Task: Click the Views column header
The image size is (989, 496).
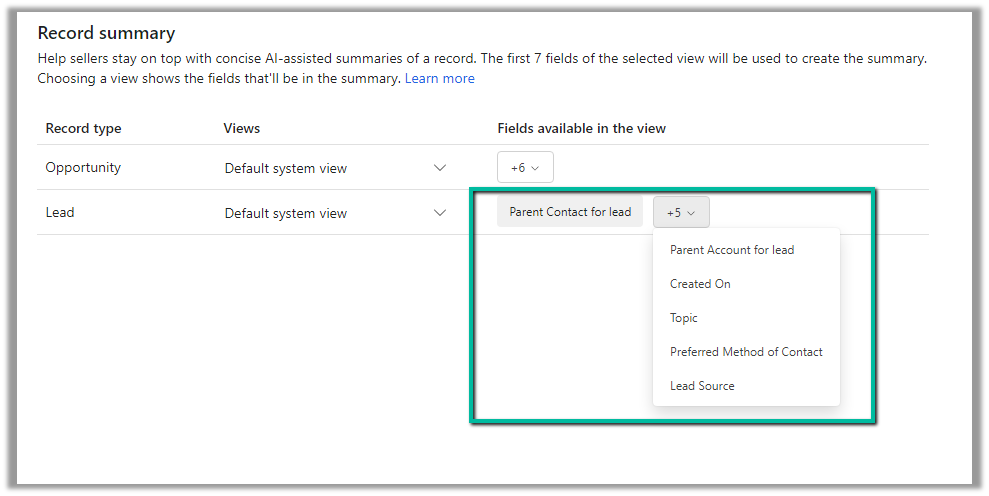Action: coord(242,128)
